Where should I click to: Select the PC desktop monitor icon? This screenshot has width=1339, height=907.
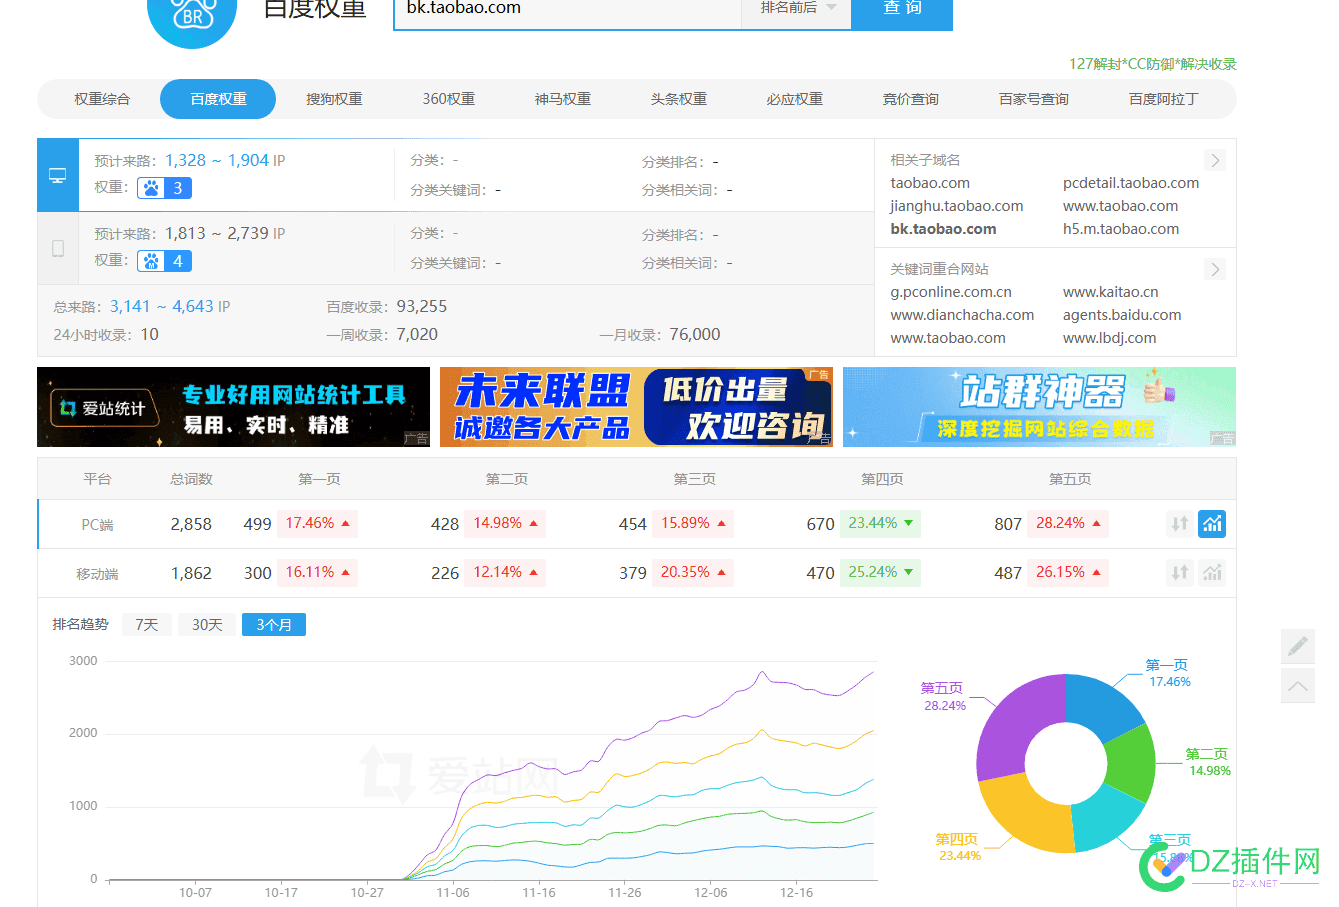[x=58, y=175]
